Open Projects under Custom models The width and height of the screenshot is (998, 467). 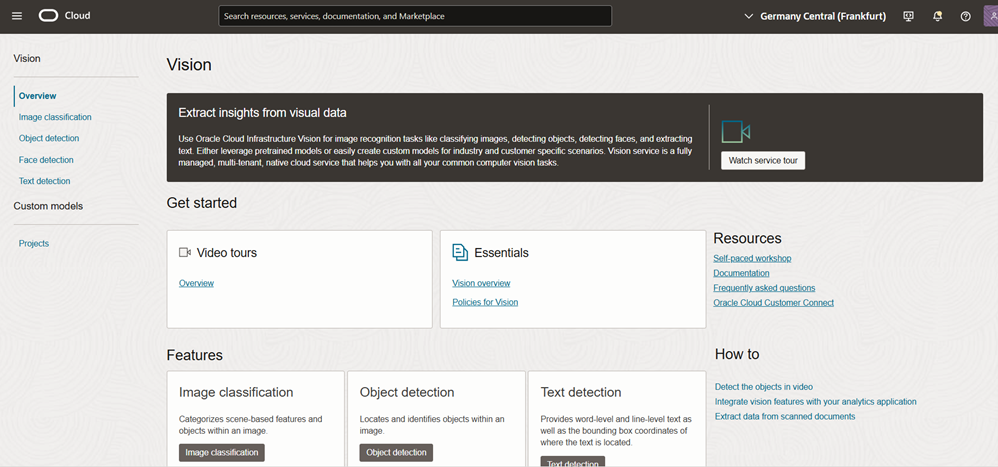point(34,243)
